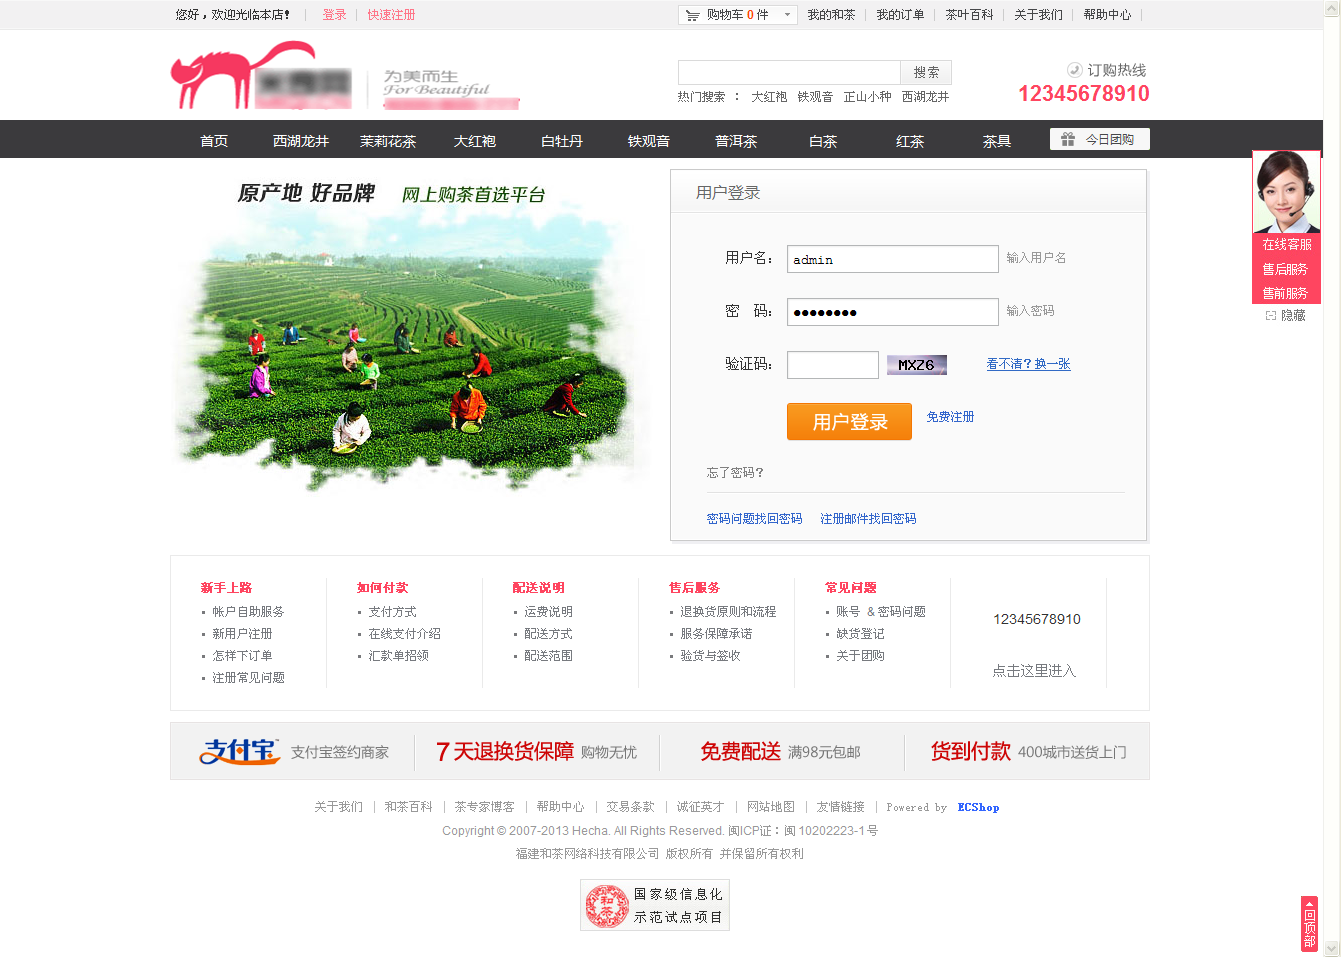This screenshot has width=1342, height=957.
Task: Click the Alipay logo in footer
Action: pyautogui.click(x=239, y=751)
